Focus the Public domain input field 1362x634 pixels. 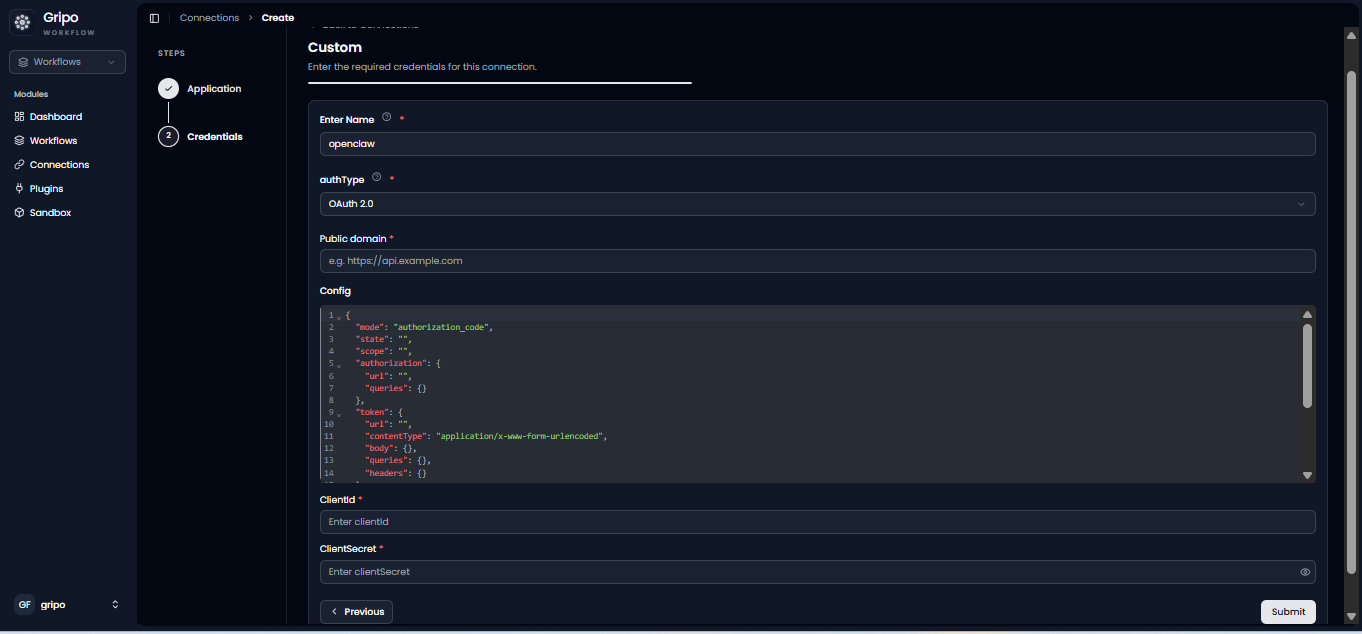[x=817, y=261]
